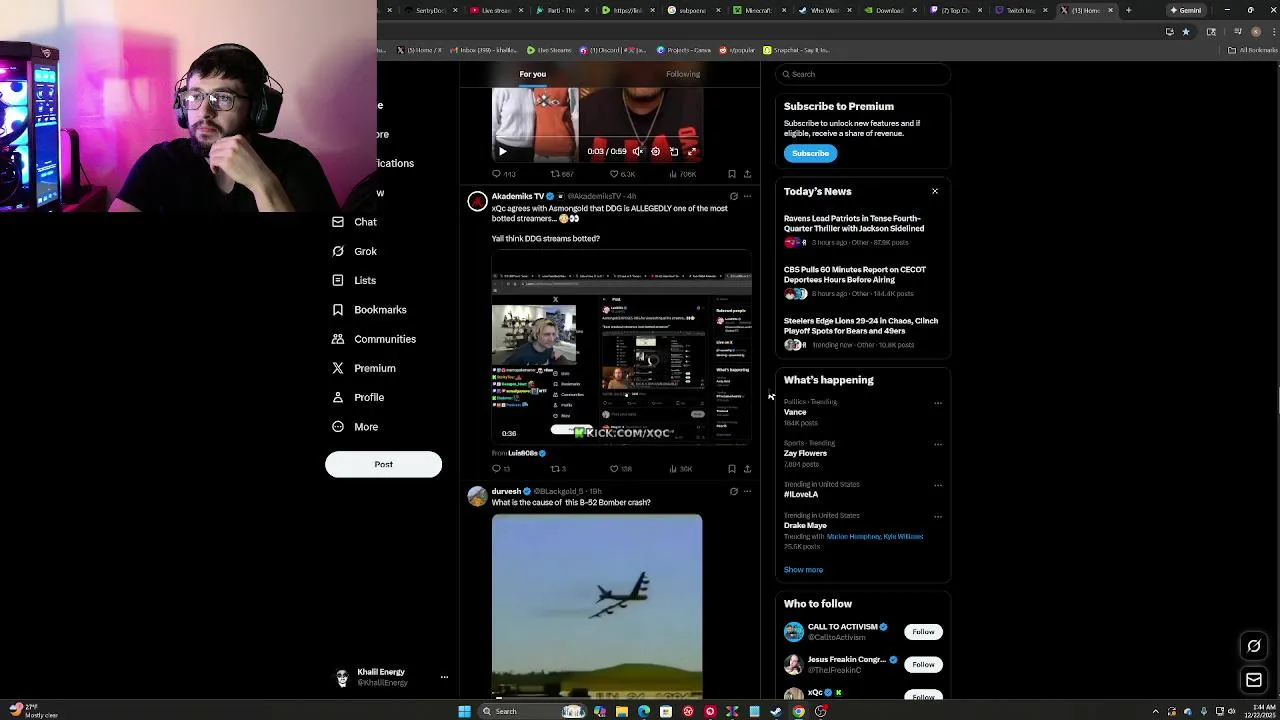Open options for Zay Flowers trend
Viewport: 1280px width, 720px height.
(938, 444)
